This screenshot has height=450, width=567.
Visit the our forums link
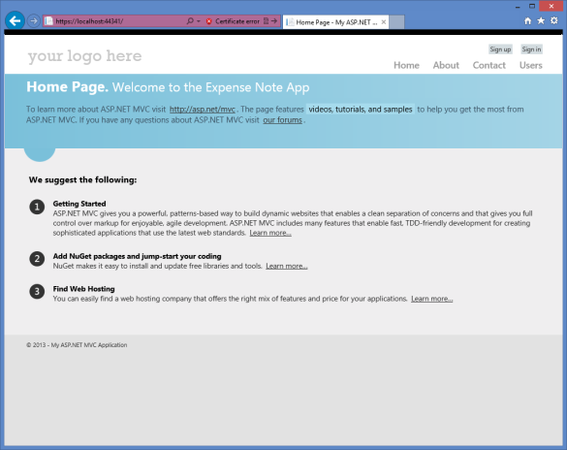[x=282, y=120]
